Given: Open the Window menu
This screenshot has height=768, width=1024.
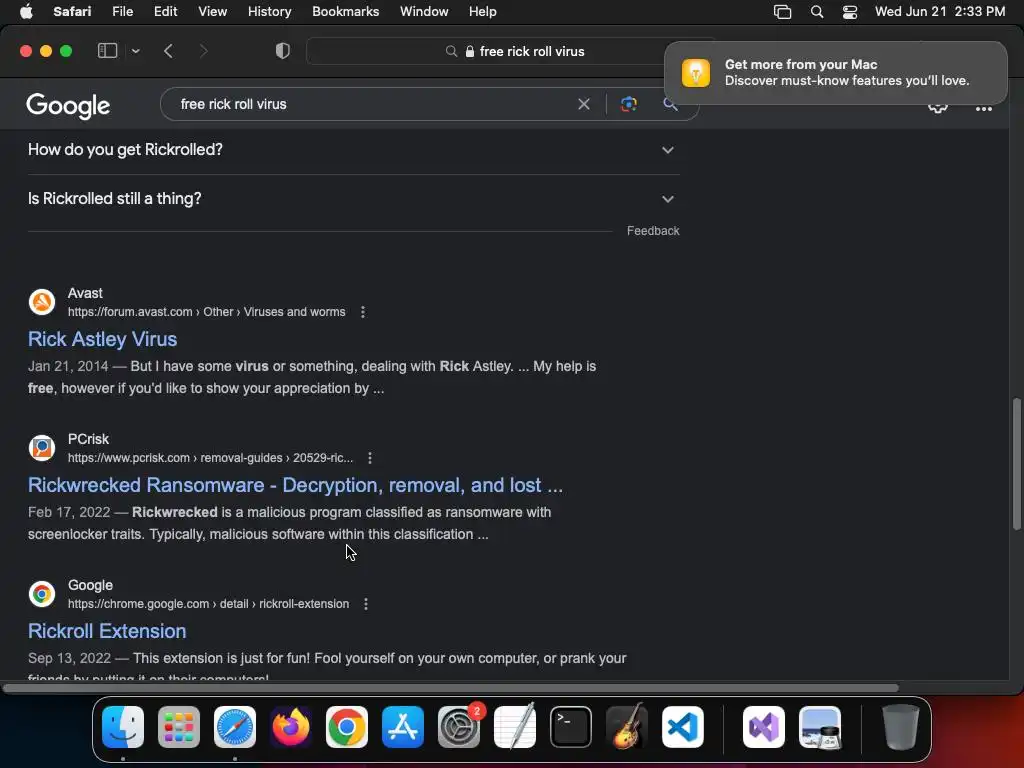Looking at the screenshot, I should tap(424, 12).
